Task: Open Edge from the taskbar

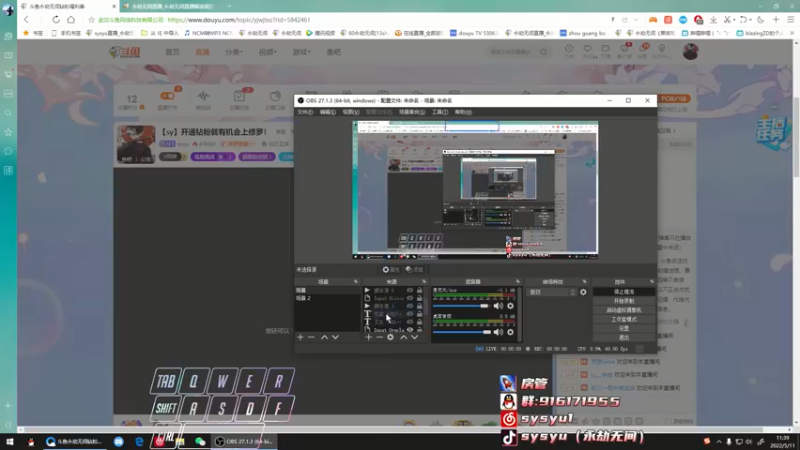Action: pyautogui.click(x=139, y=442)
